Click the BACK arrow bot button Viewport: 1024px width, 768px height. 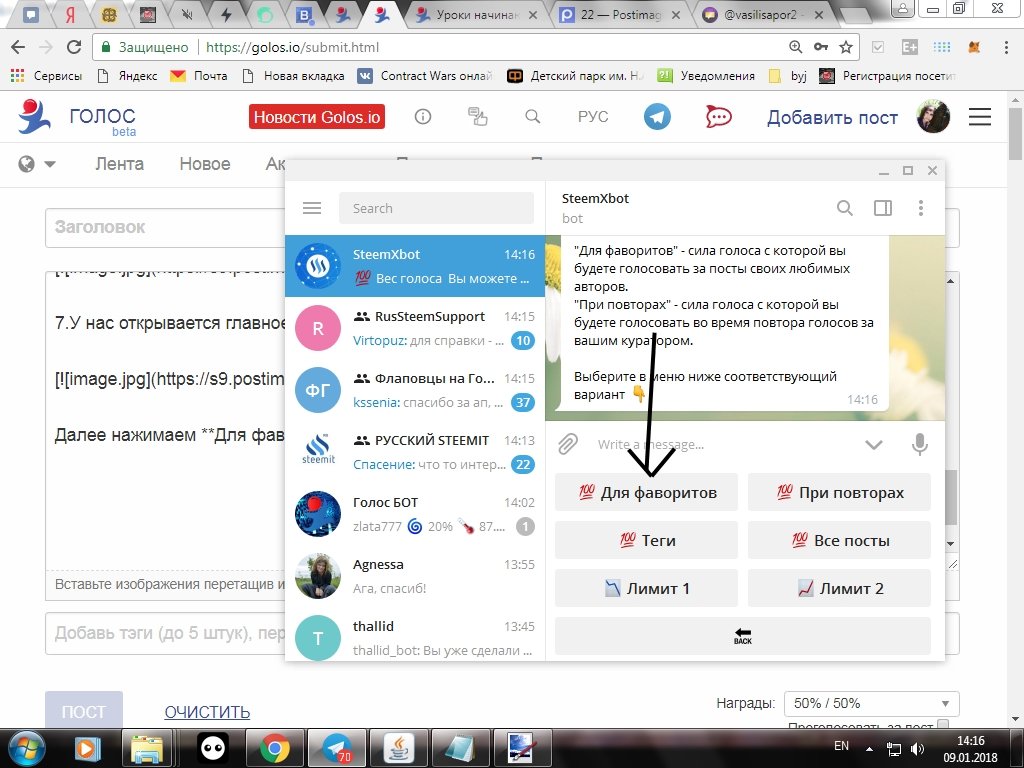(x=743, y=636)
